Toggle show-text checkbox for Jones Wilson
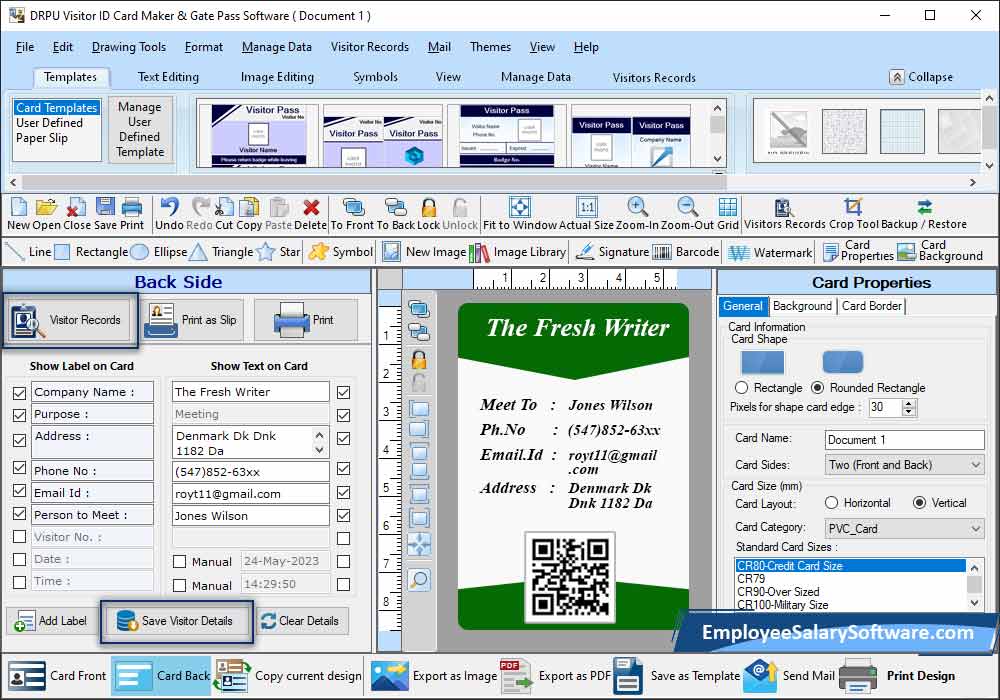The height and width of the screenshot is (700, 1000). coord(344,516)
